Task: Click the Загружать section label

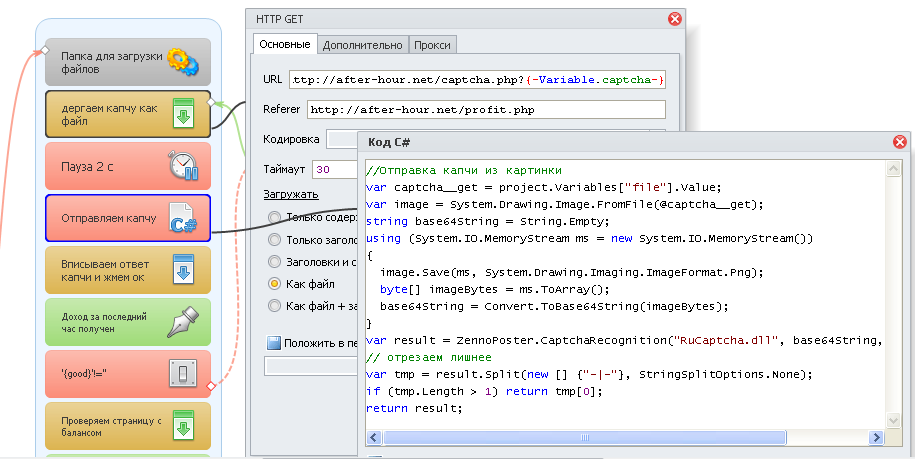Action: tap(291, 194)
